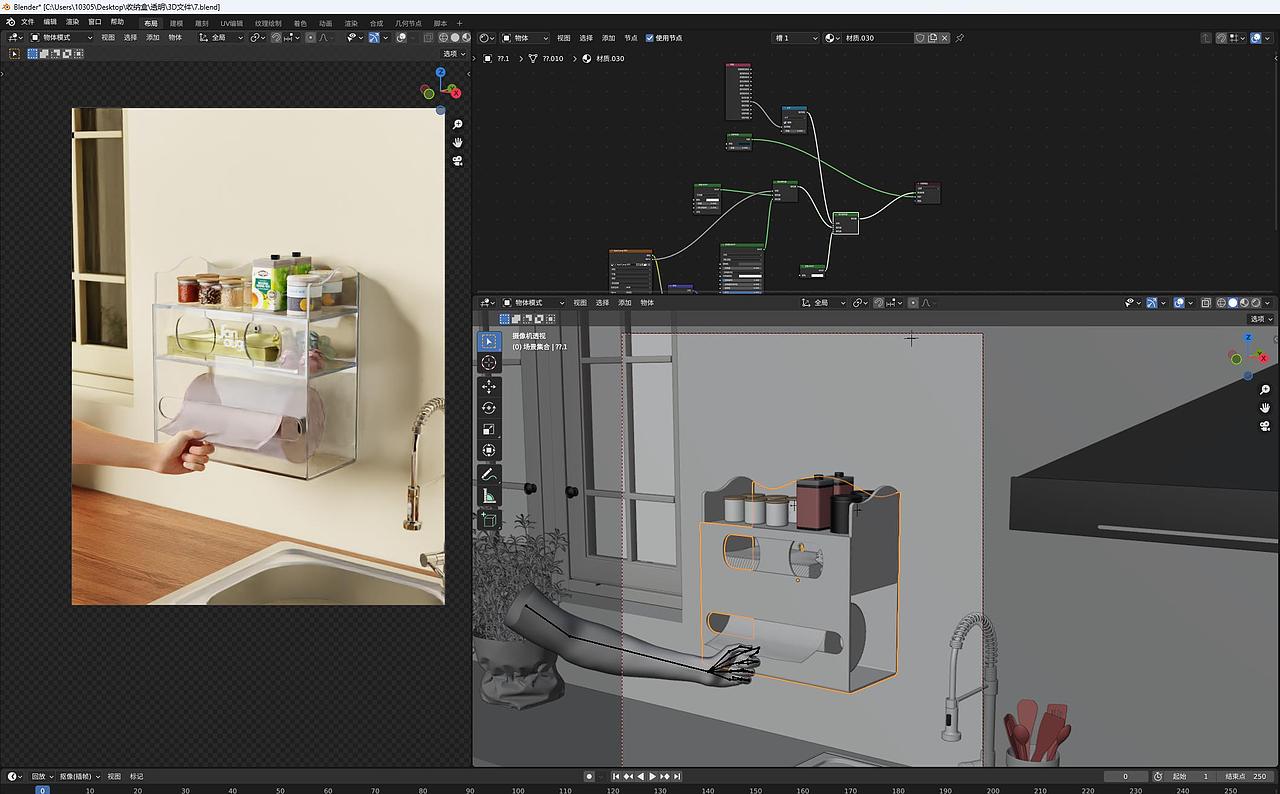Click zoom magnifier icon in left viewport
The height and width of the screenshot is (794, 1280).
[x=457, y=124]
